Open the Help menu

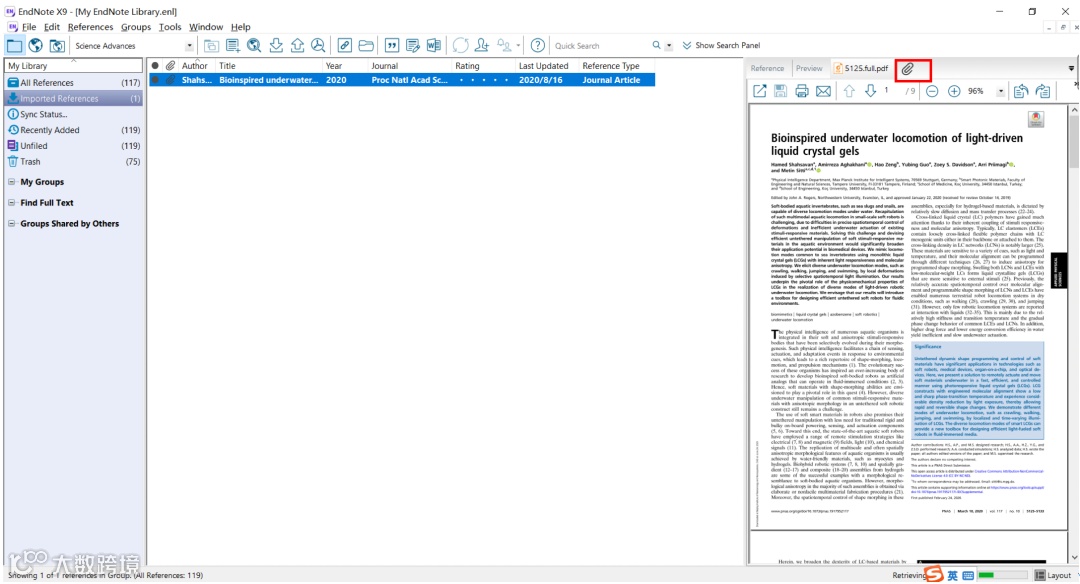tap(240, 27)
